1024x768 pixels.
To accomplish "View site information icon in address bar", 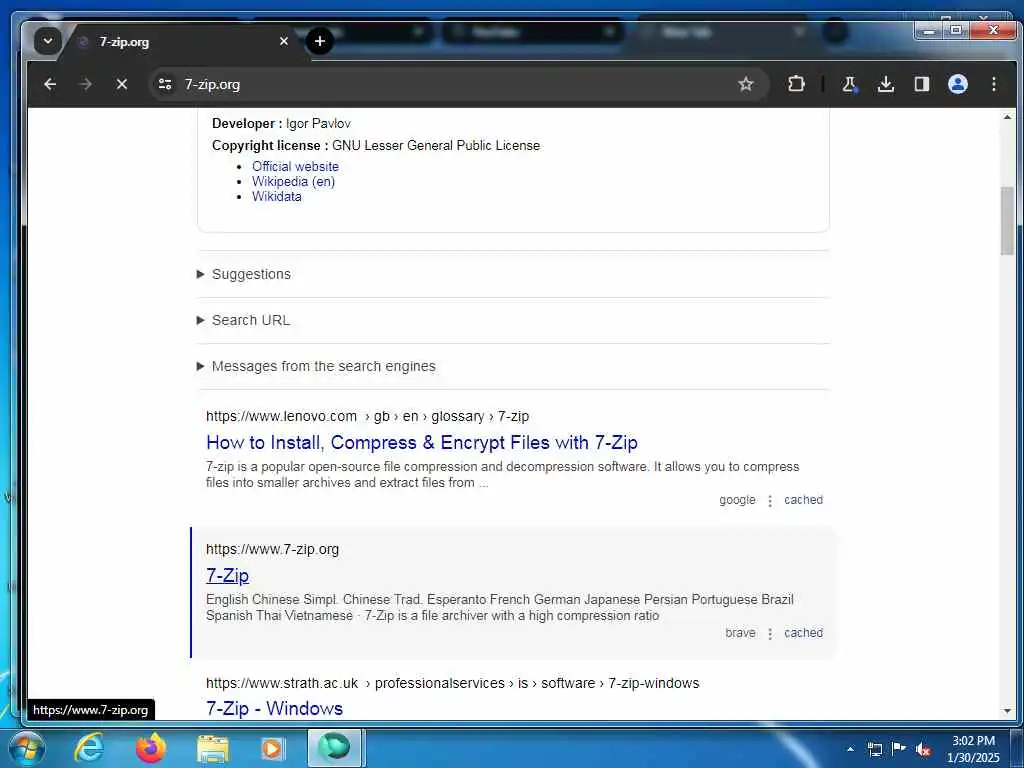I will [165, 84].
